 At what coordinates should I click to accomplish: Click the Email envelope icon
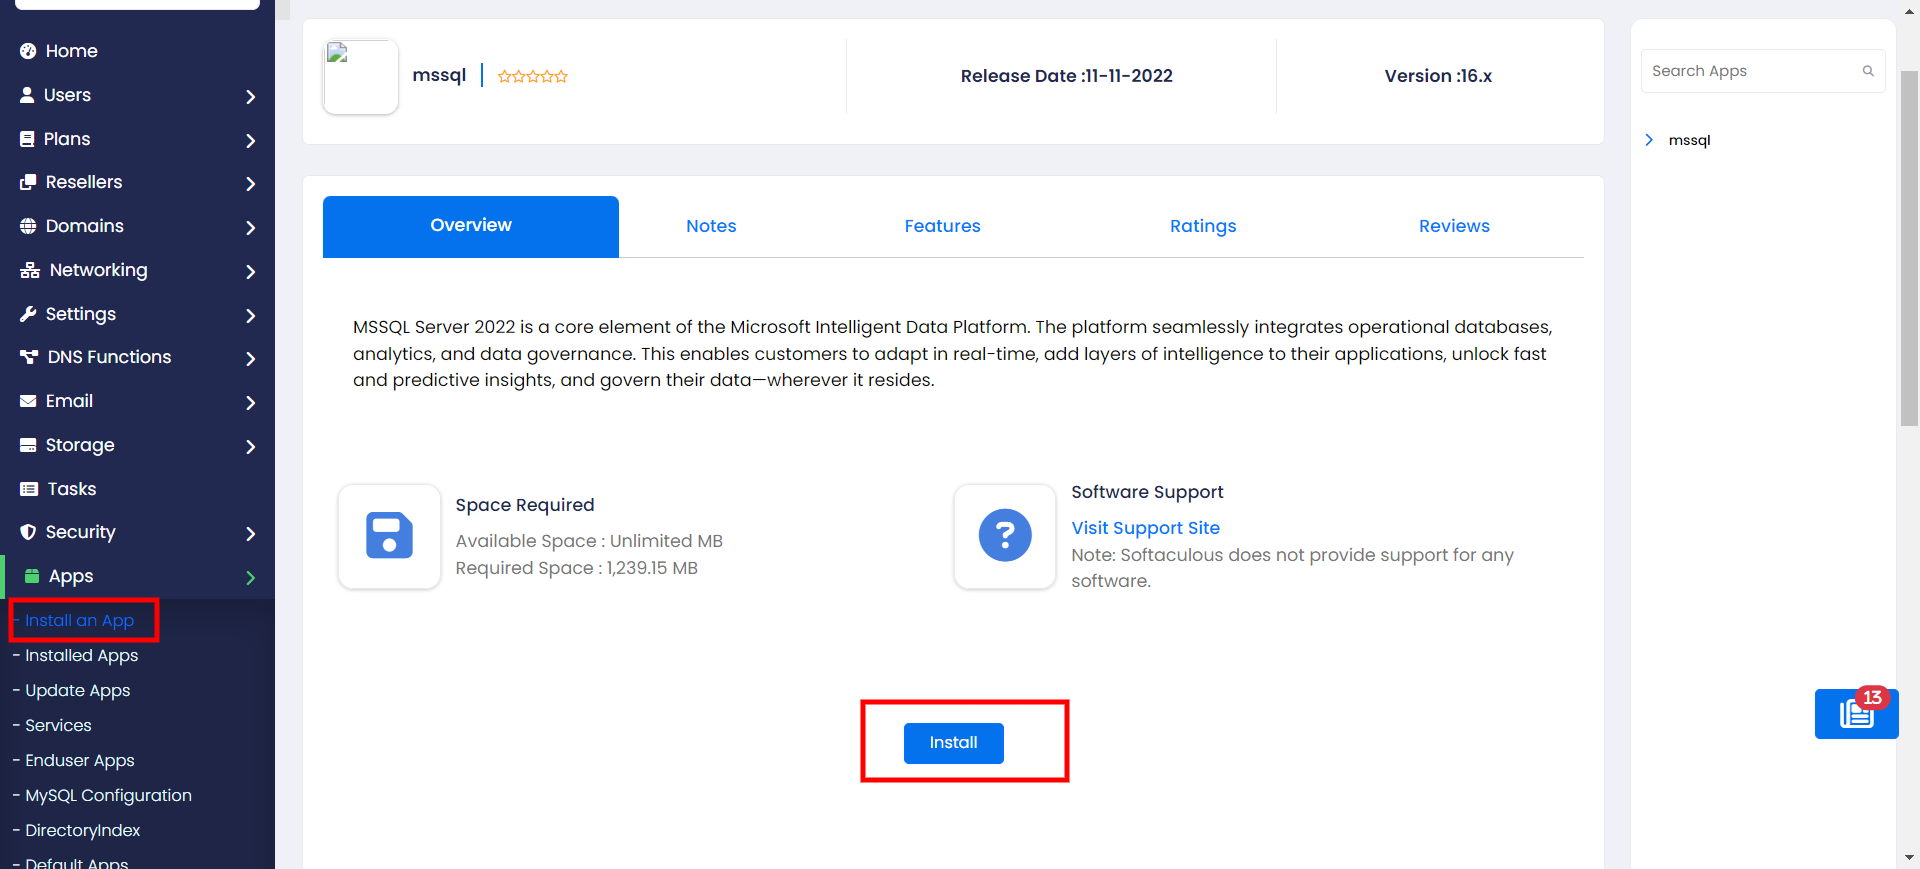(28, 401)
